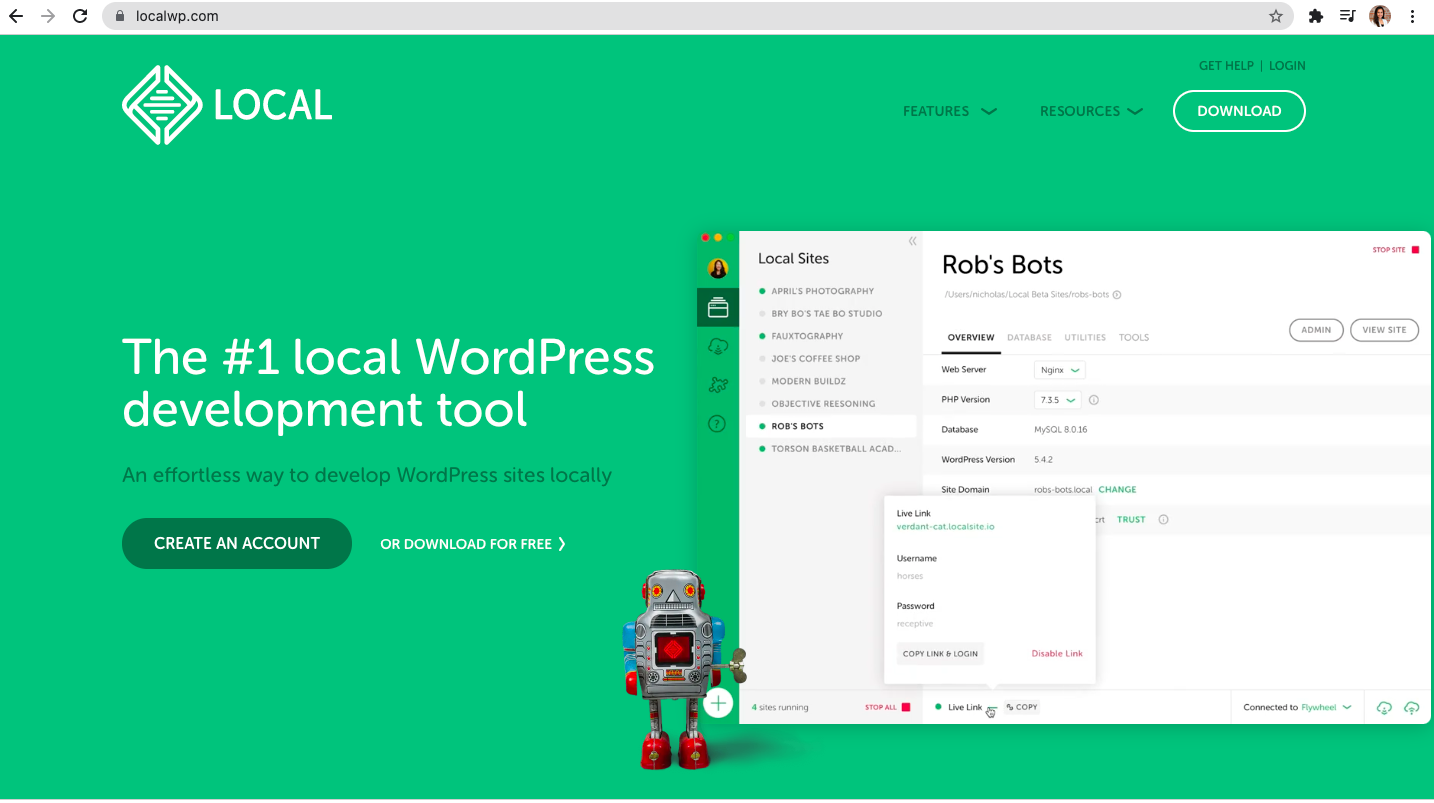Viewport: 1434px width, 803px height.
Task: Click the info icon beside PHP Version
Action: [1094, 400]
